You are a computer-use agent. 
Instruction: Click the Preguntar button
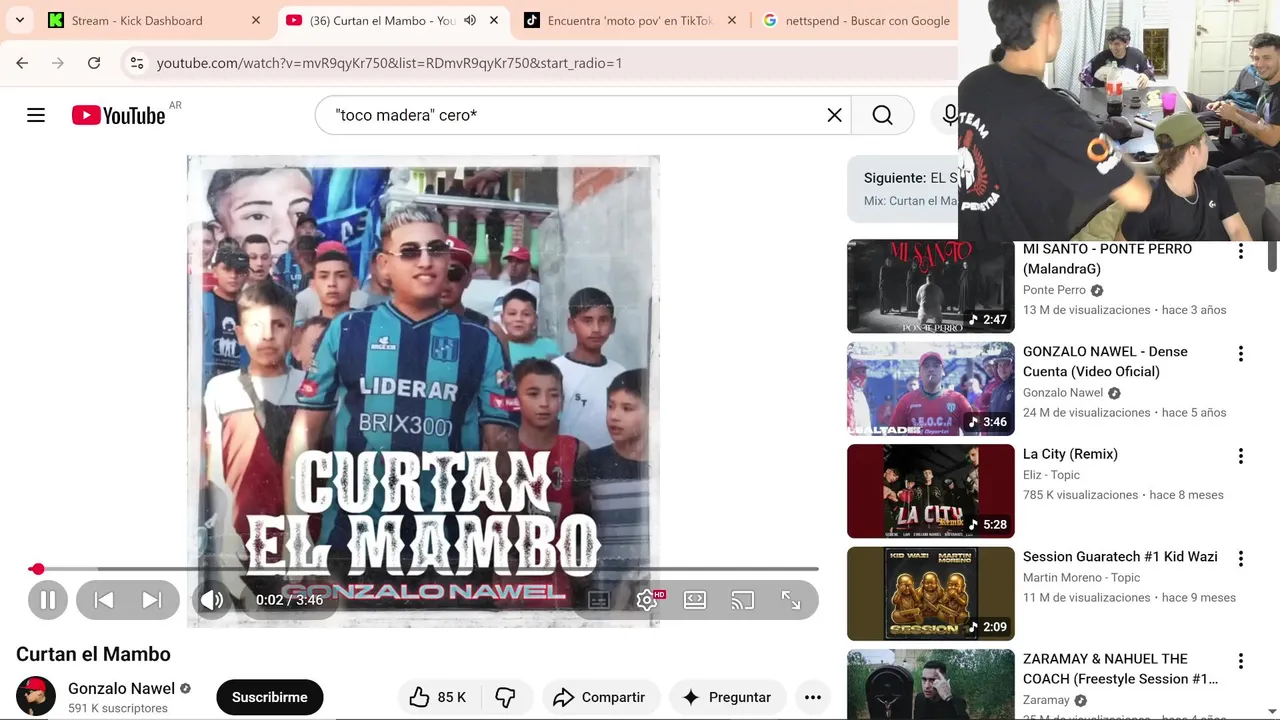click(727, 697)
